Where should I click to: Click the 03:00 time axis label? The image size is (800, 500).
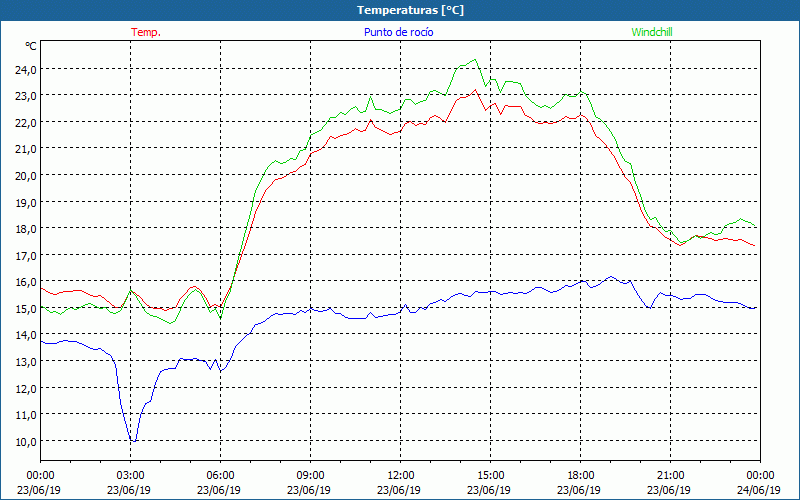click(130, 476)
